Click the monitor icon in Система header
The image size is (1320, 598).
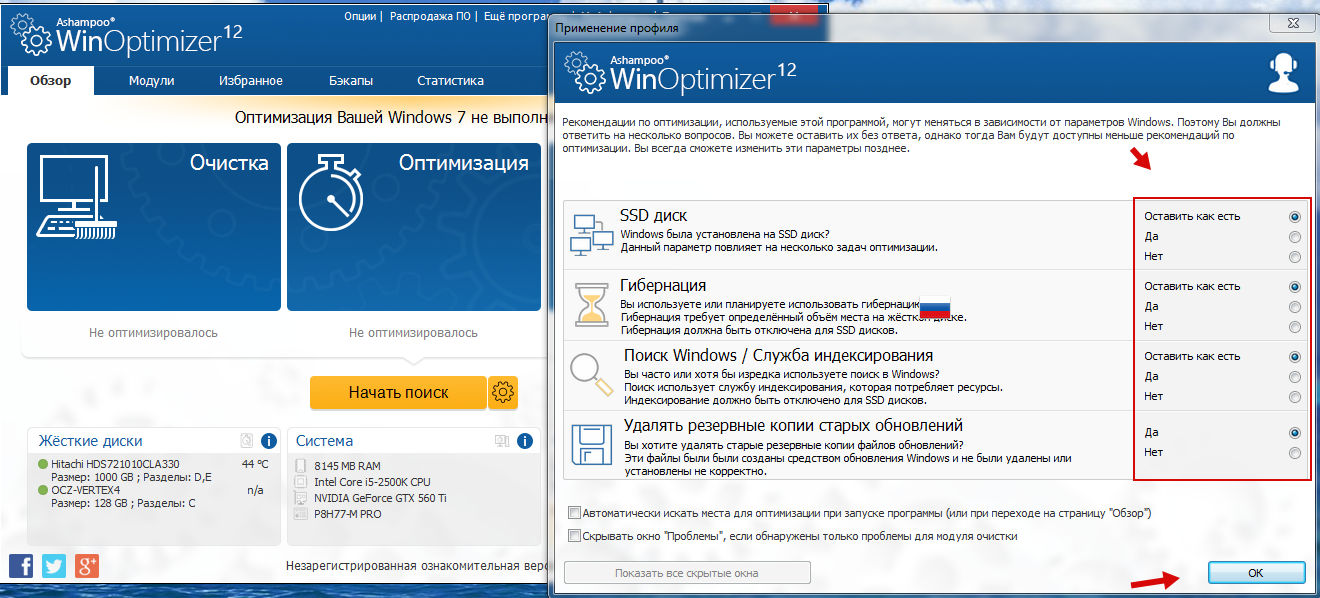point(503,440)
